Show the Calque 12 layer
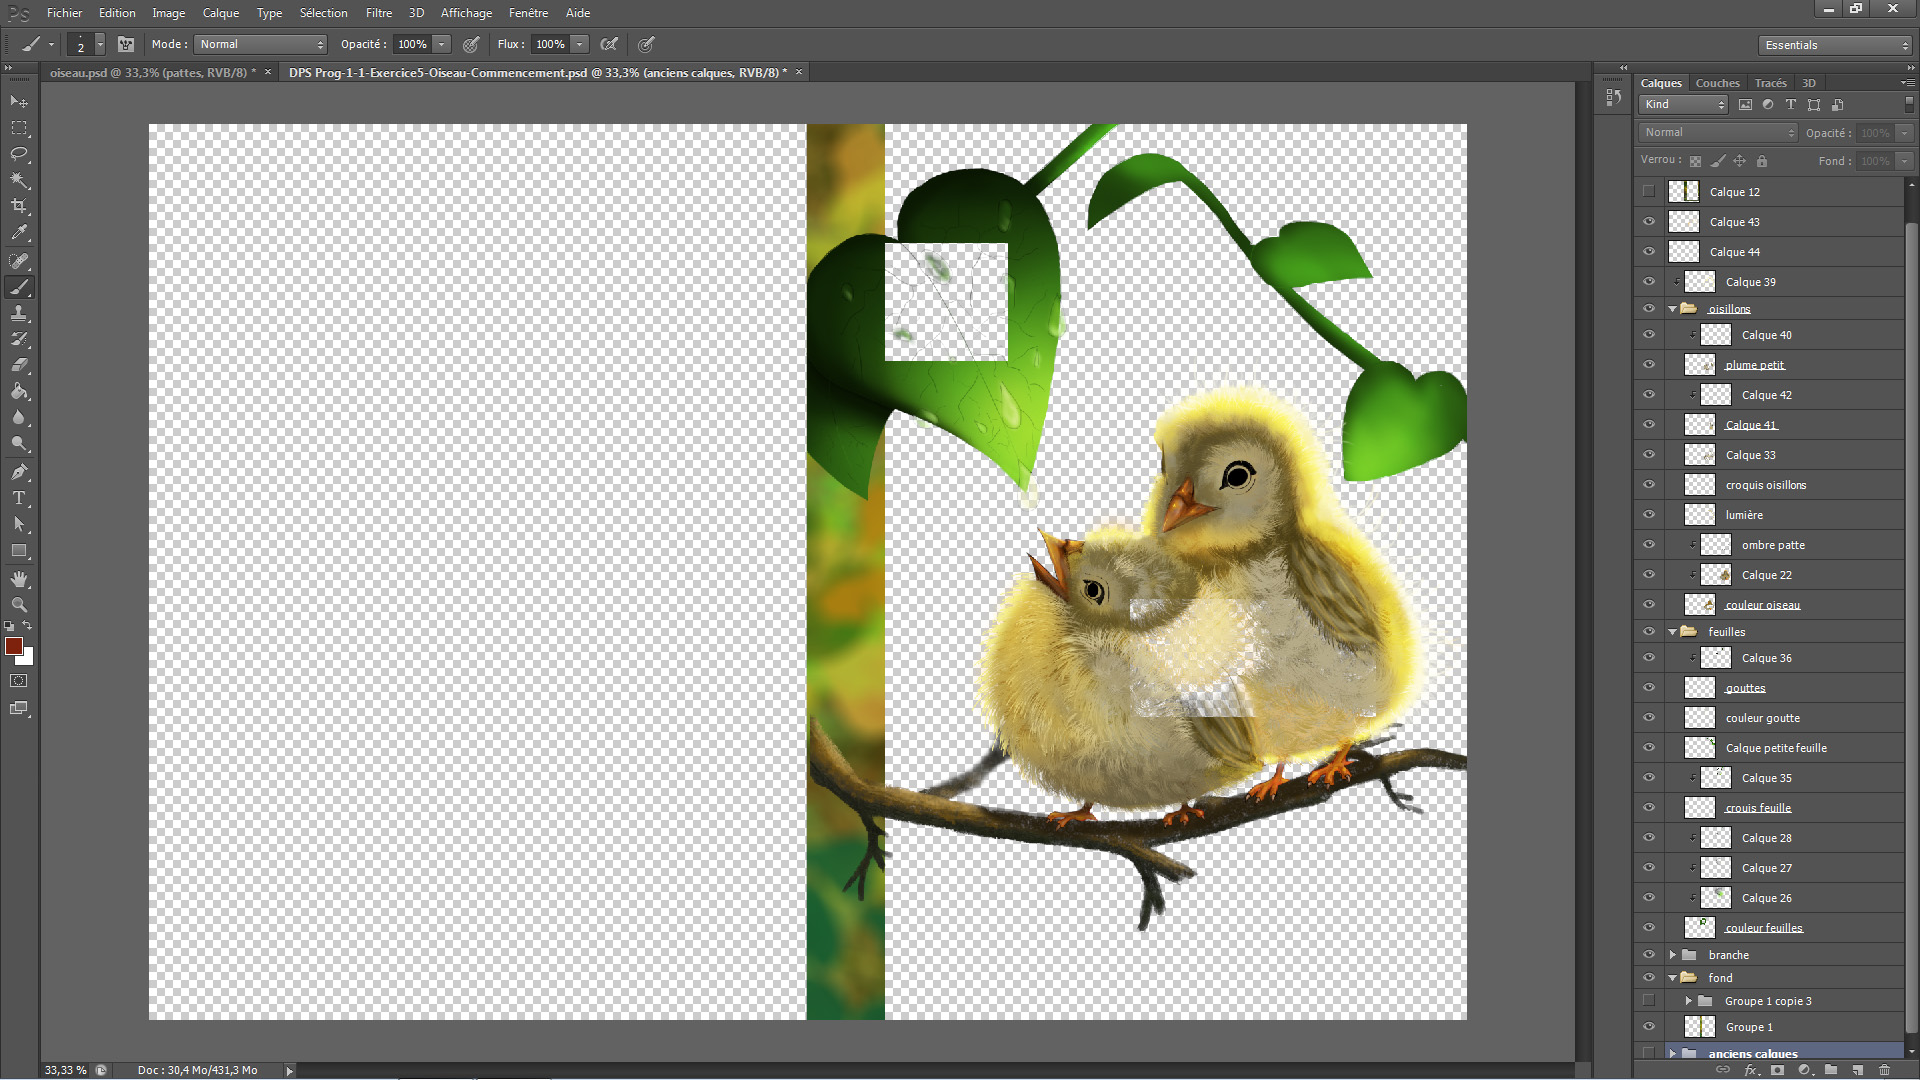Viewport: 1920px width, 1080px height. coord(1649,191)
